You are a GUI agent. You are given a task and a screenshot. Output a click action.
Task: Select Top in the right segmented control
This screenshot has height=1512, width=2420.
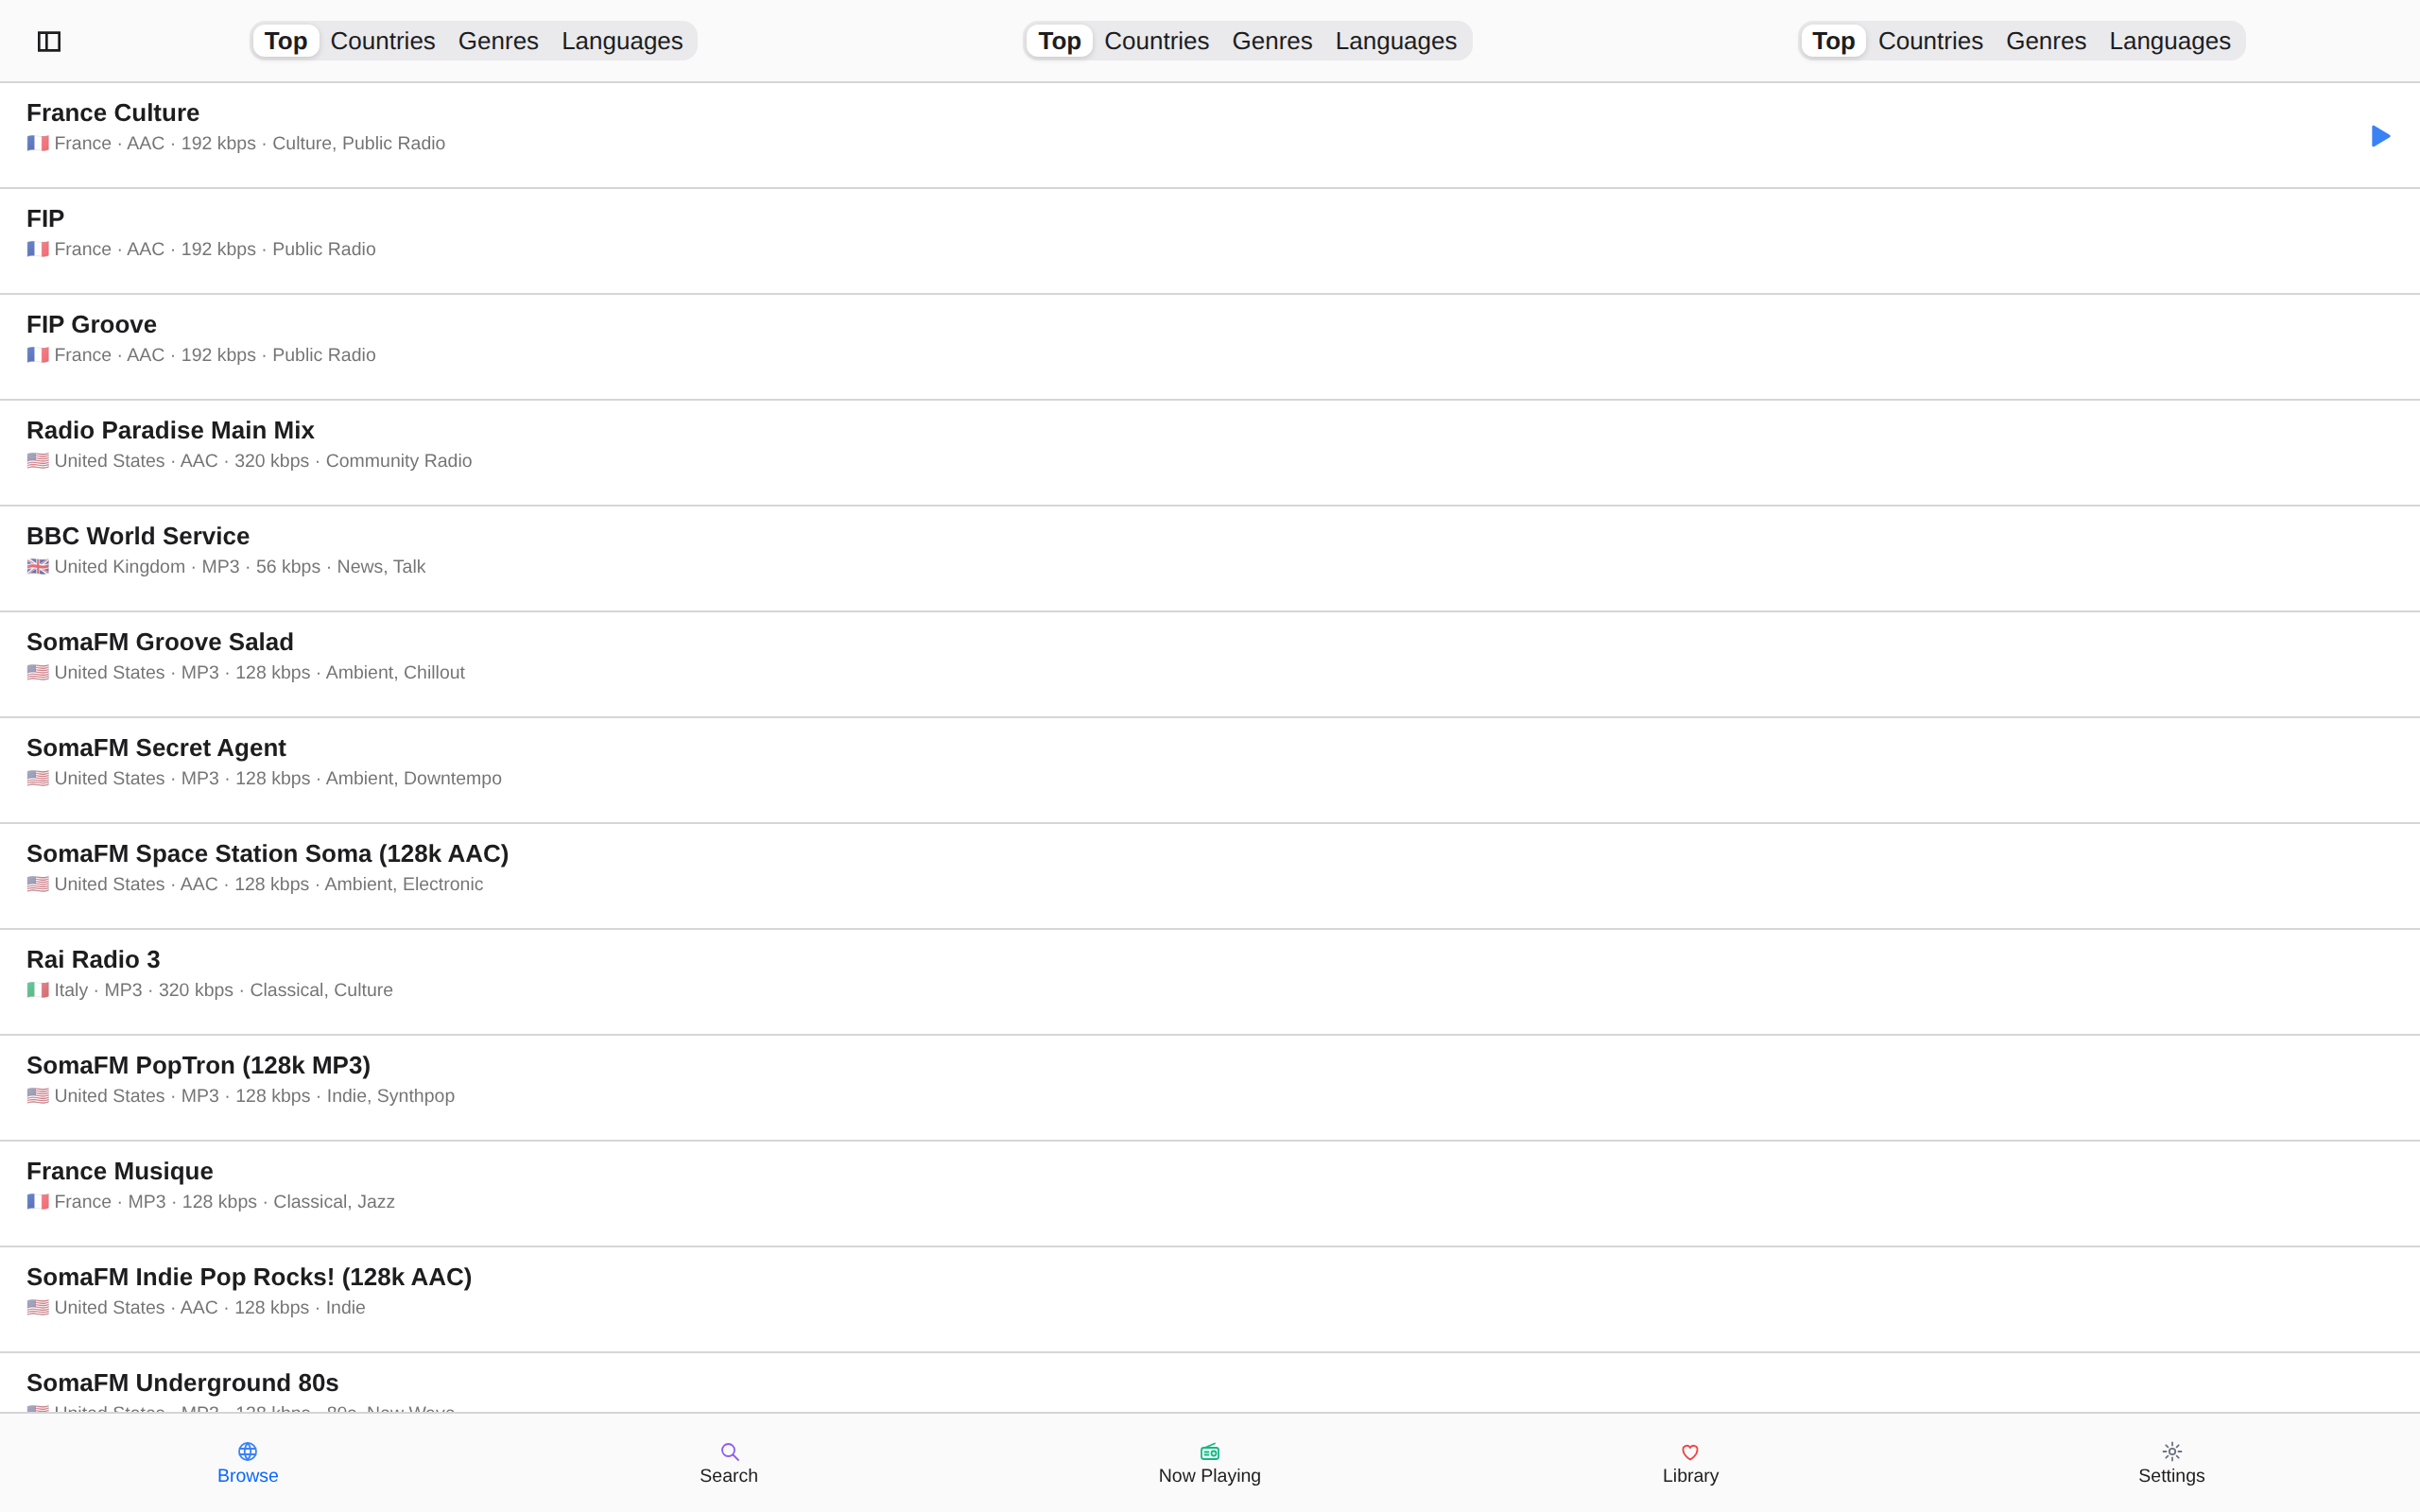[x=1834, y=41]
